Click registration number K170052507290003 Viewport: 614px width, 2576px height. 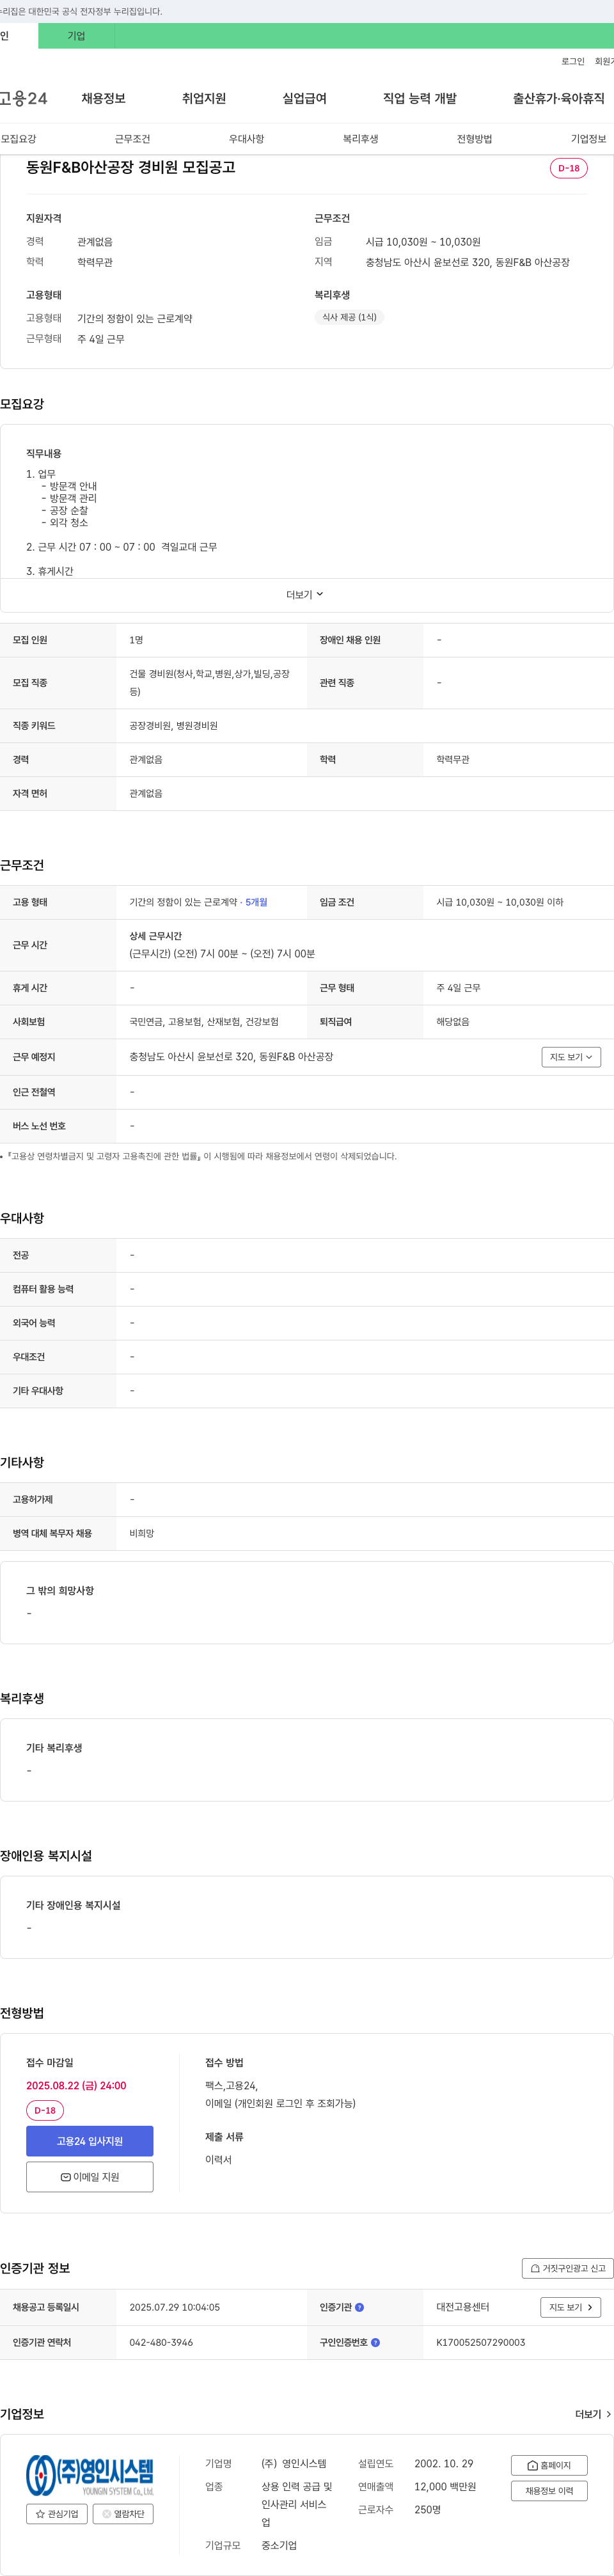point(480,2342)
